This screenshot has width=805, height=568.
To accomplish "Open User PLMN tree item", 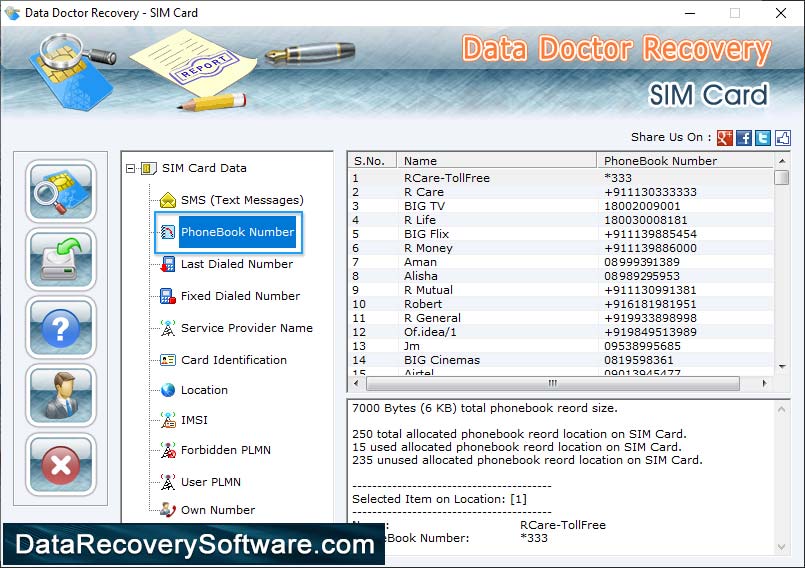I will 210,482.
